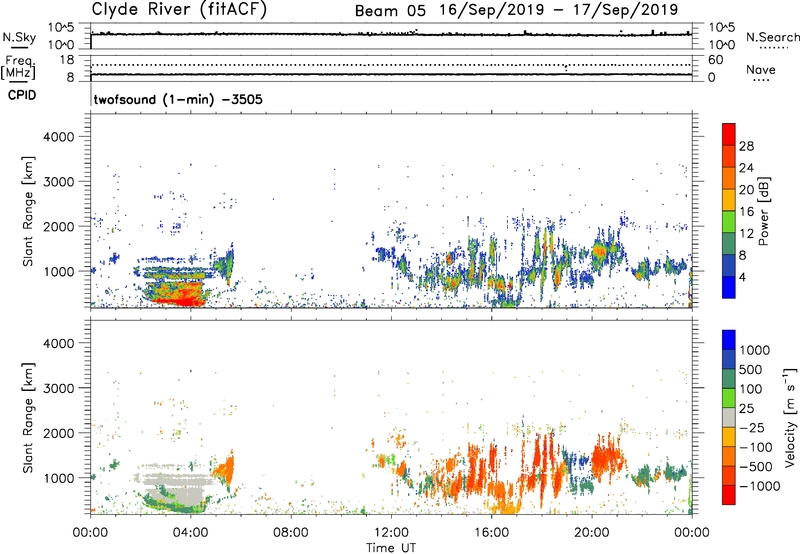
Task: Click the "N.Search" legend label
Action: pyautogui.click(x=772, y=37)
